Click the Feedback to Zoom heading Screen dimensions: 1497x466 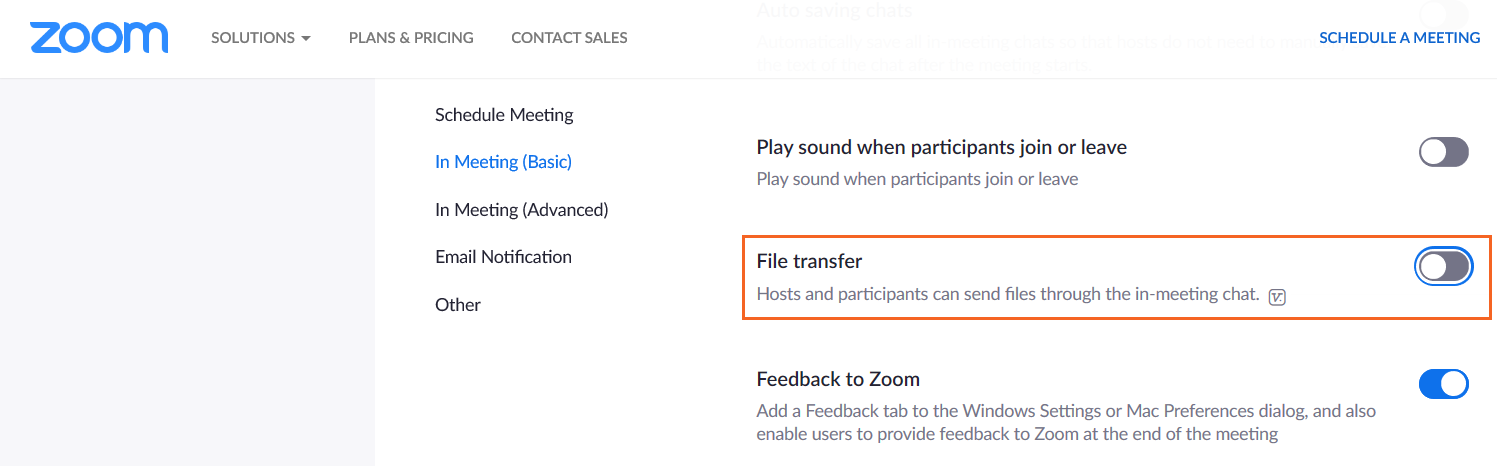coord(838,380)
